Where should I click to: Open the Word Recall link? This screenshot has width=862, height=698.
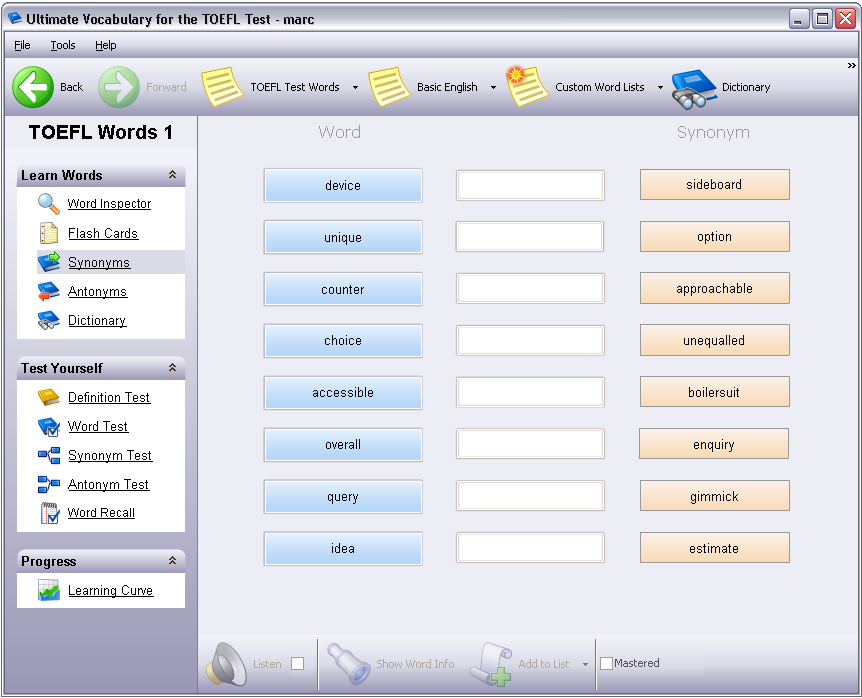coord(101,513)
